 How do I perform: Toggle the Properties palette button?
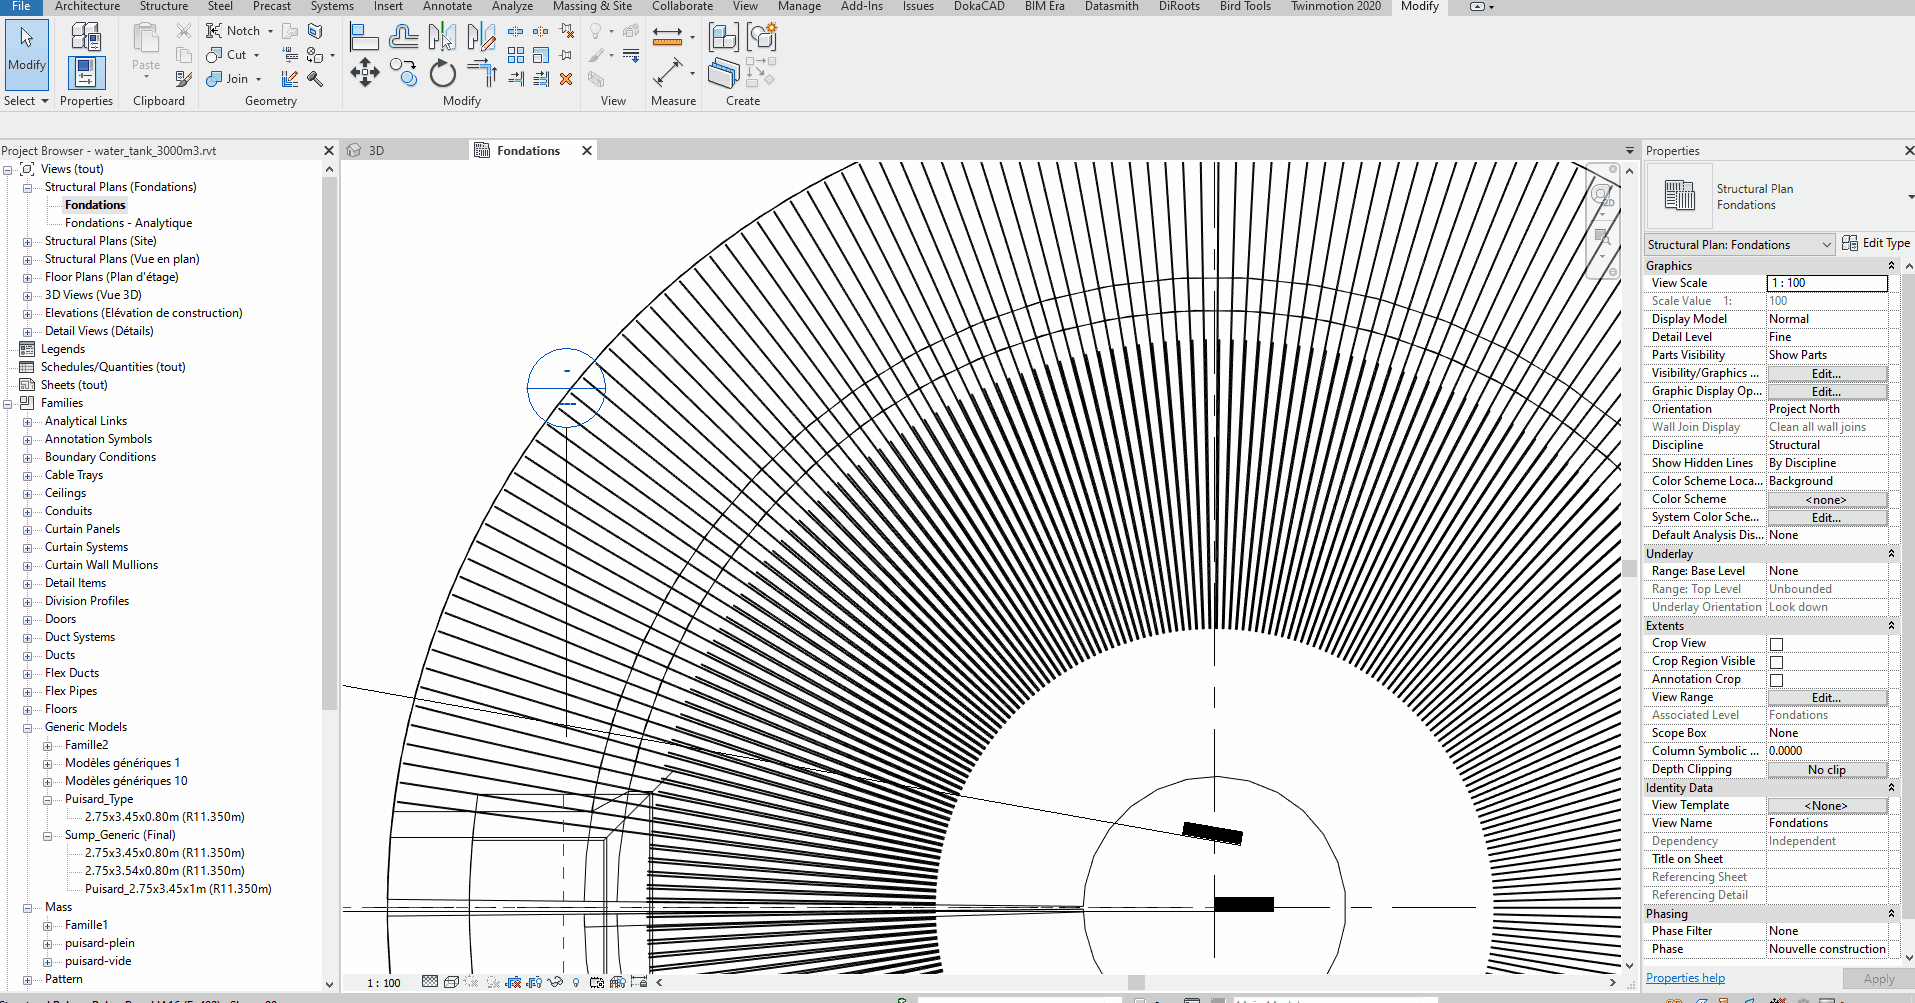pyautogui.click(x=86, y=74)
